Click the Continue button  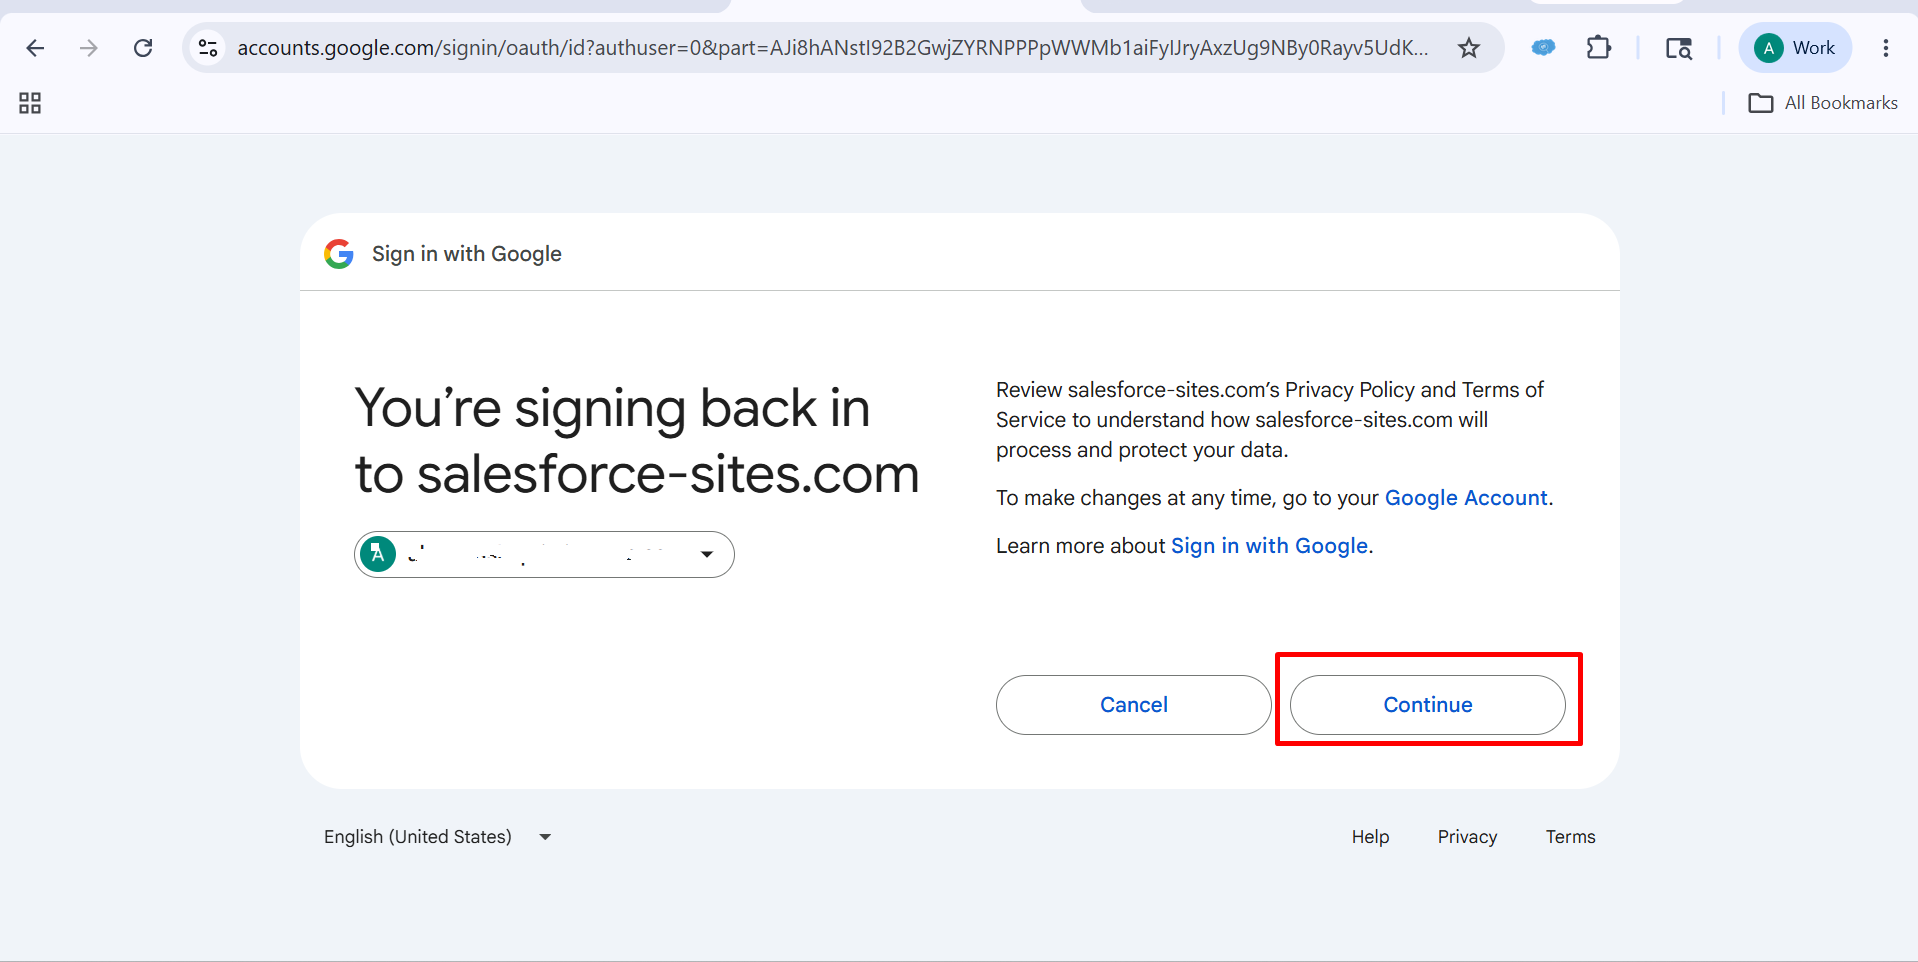pyautogui.click(x=1427, y=705)
